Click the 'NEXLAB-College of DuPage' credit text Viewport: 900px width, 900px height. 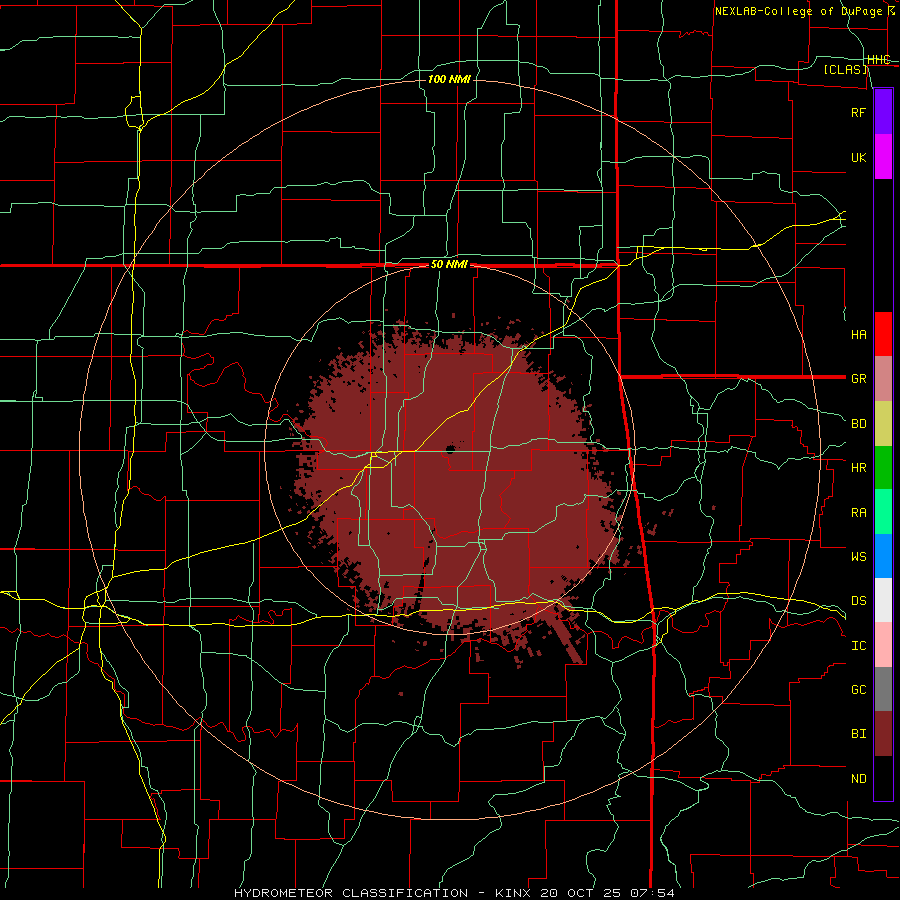pos(798,11)
